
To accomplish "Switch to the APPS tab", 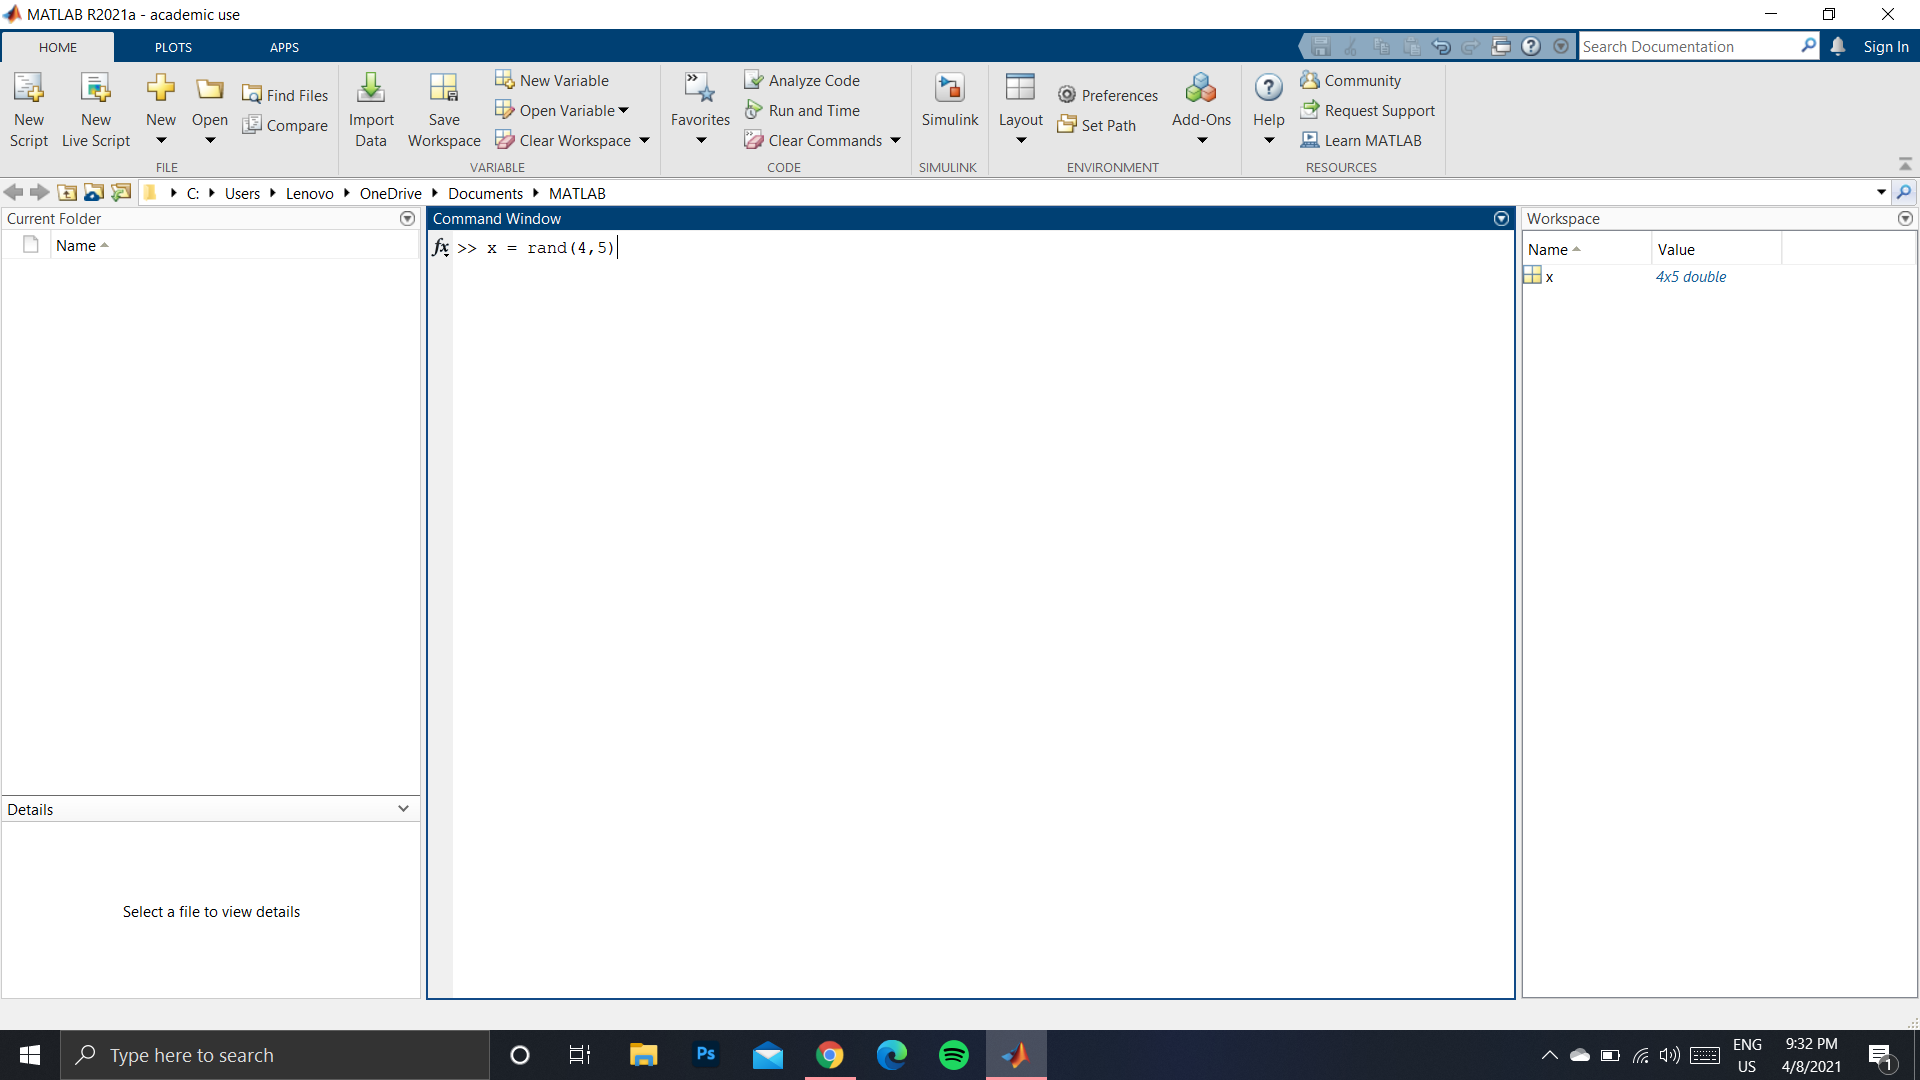I will coord(283,46).
